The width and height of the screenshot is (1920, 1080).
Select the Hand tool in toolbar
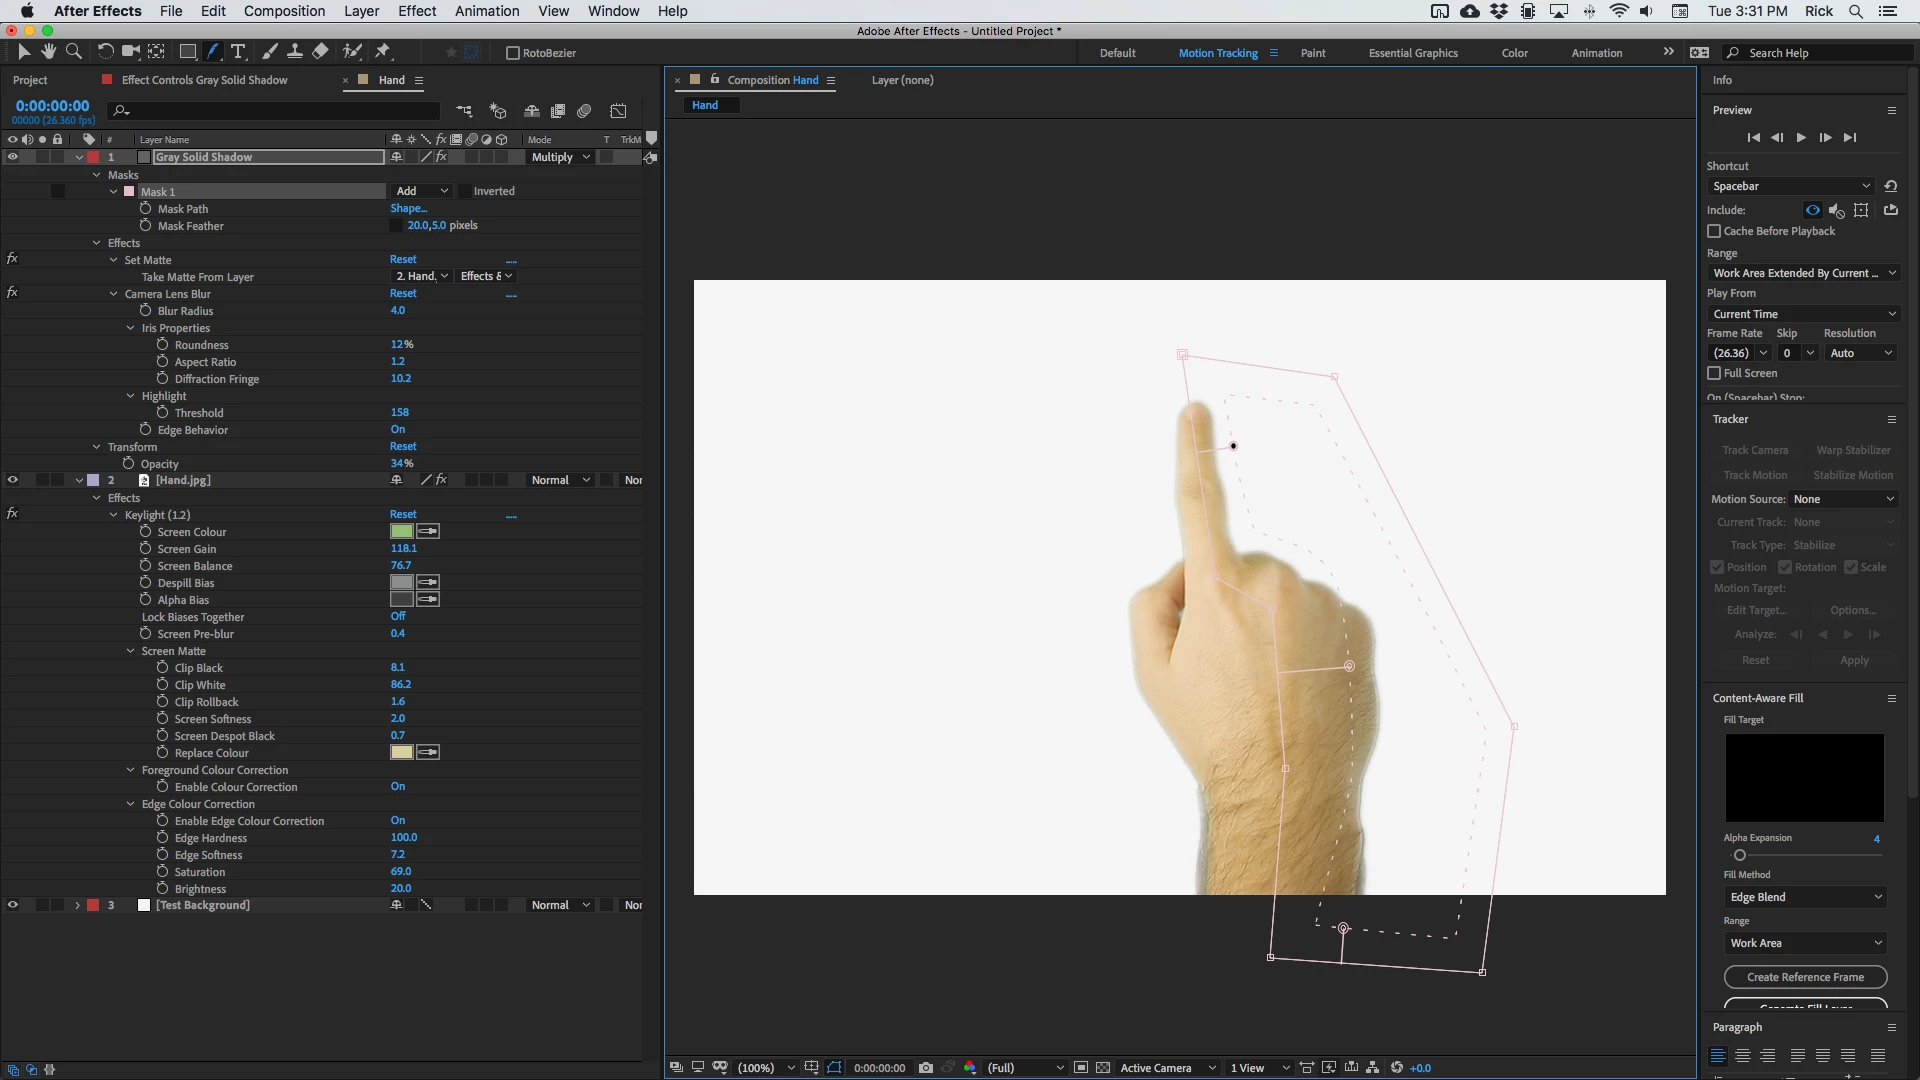coord(48,52)
